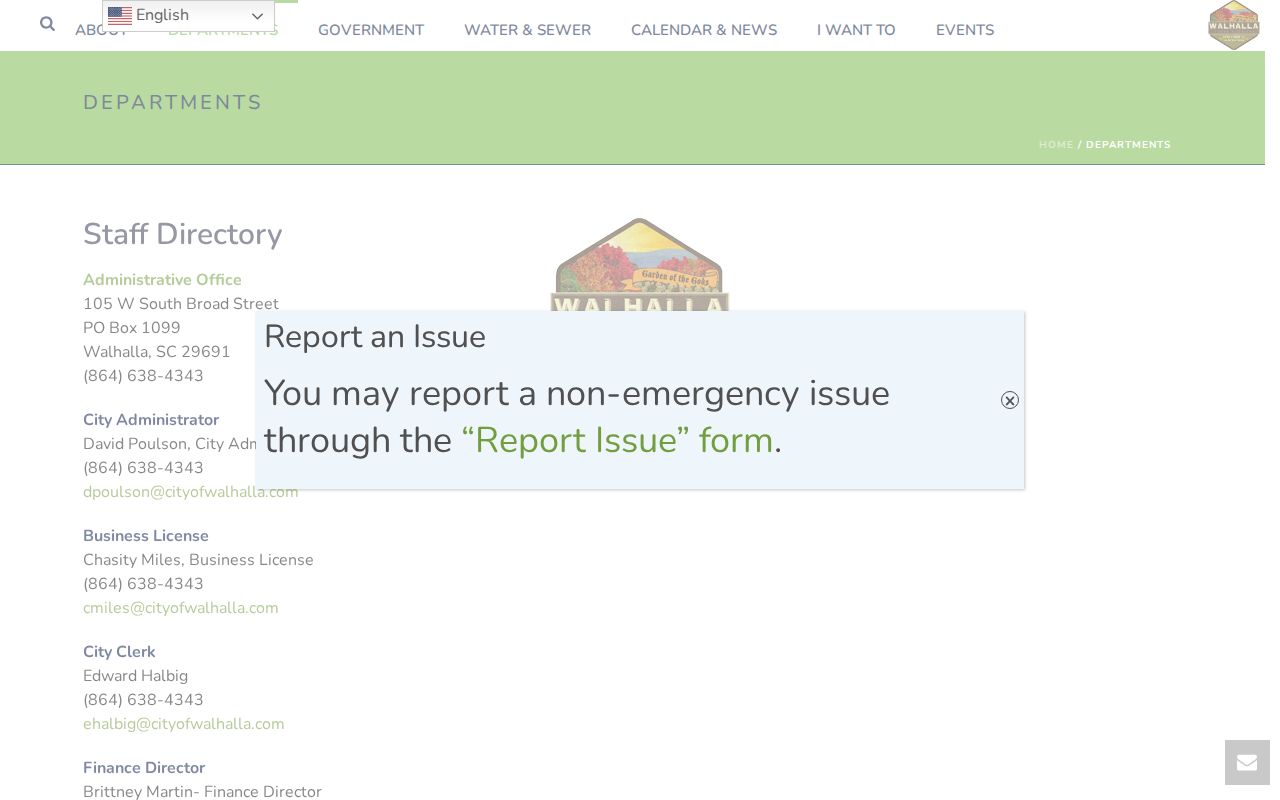Open the Water & Sewer menu
The height and width of the screenshot is (800, 1280).
click(x=527, y=30)
